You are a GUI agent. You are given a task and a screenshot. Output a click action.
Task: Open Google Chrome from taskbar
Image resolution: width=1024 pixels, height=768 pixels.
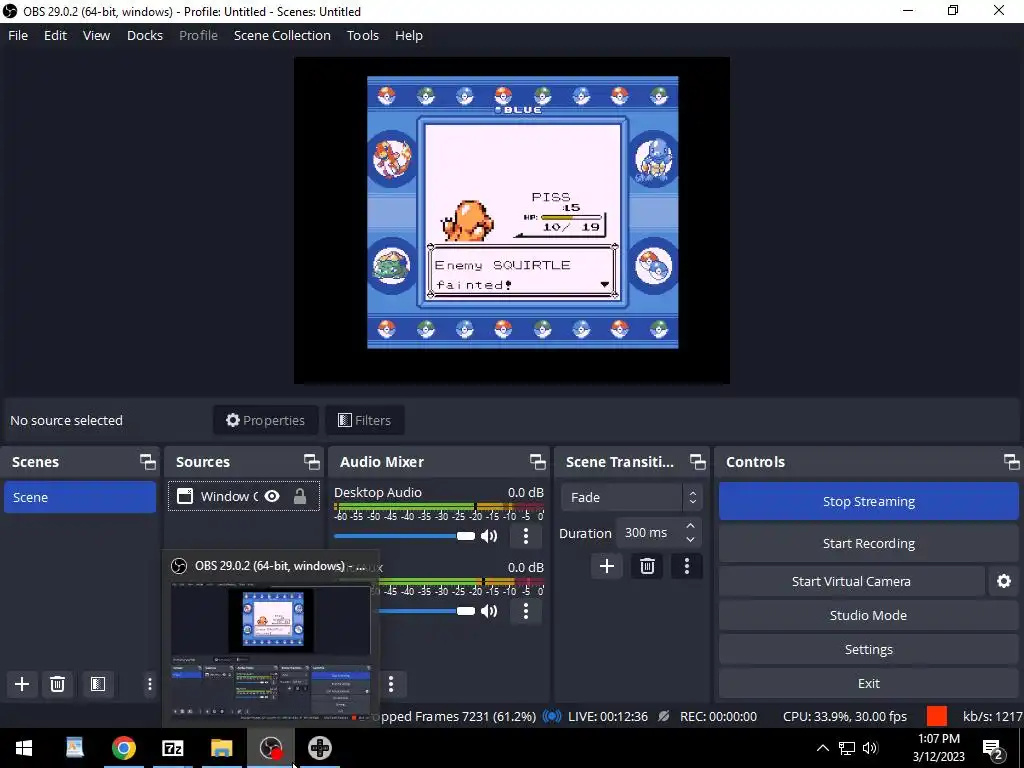[x=123, y=748]
